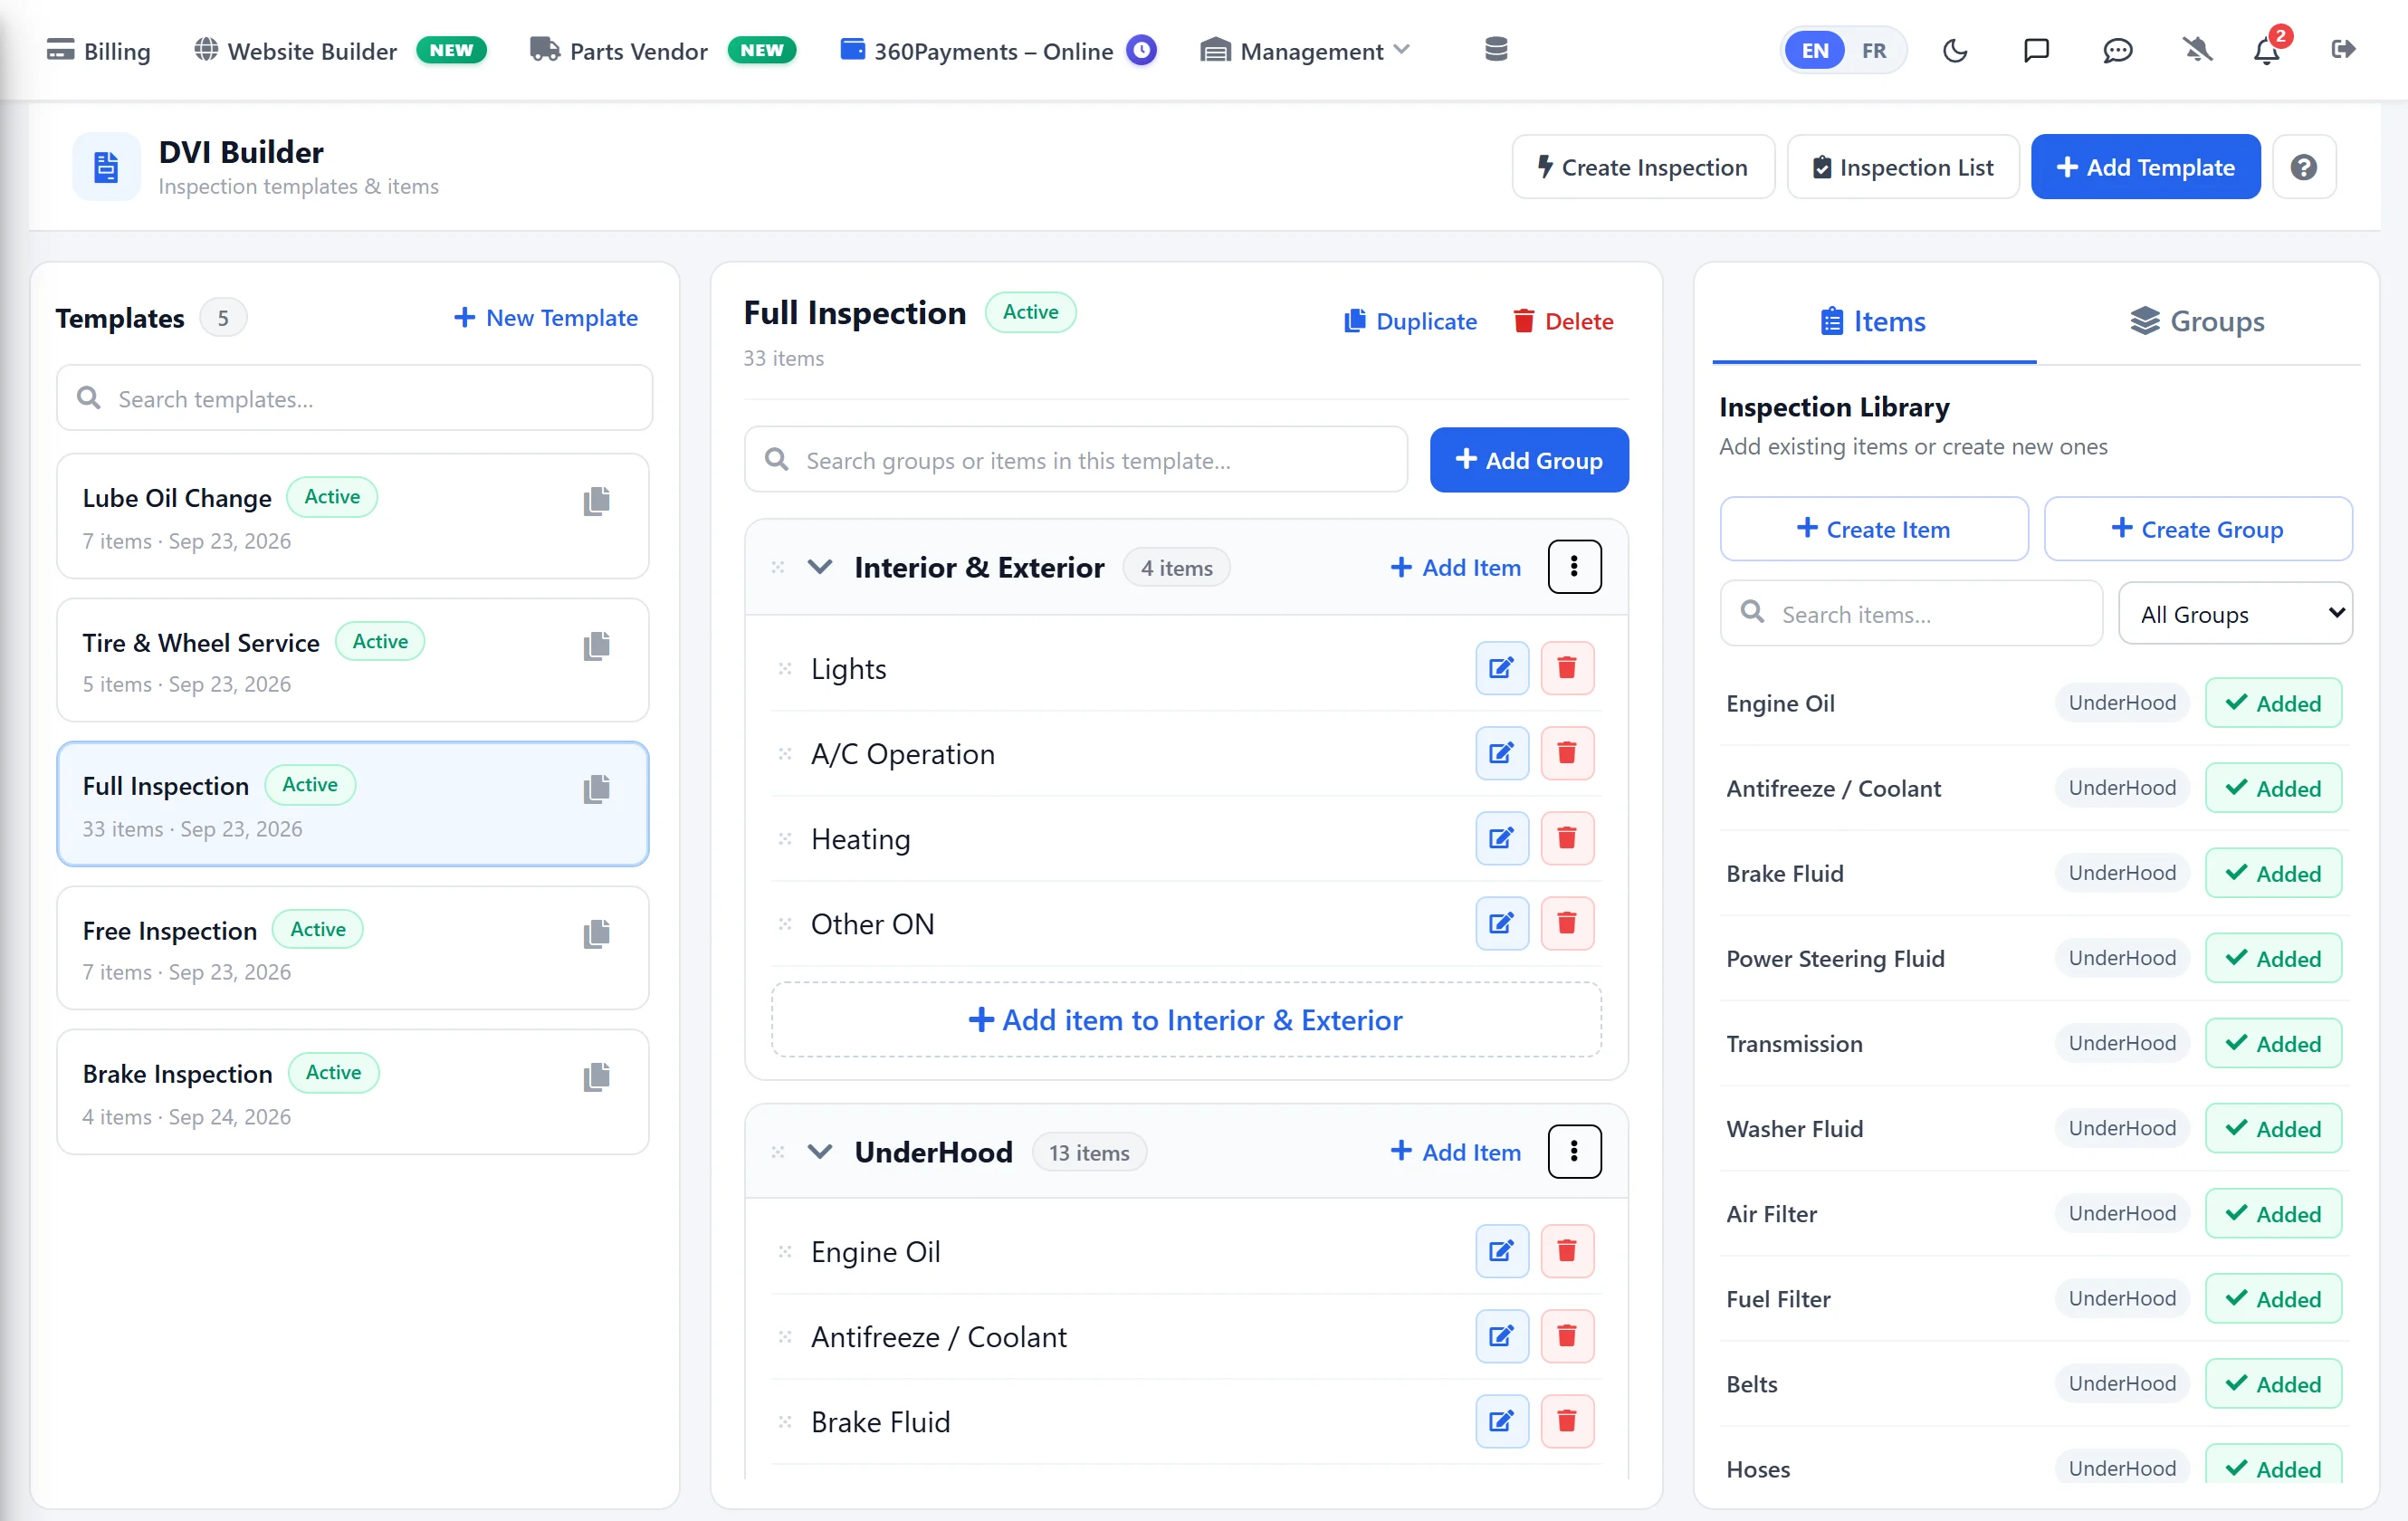
Task: Toggle the Added state for Fuel Filter
Action: coord(2273,1298)
